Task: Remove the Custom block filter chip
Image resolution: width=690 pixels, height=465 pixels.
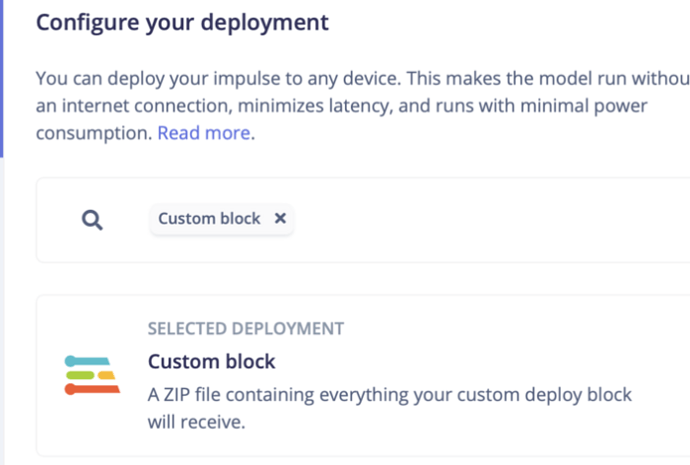Action: (280, 218)
